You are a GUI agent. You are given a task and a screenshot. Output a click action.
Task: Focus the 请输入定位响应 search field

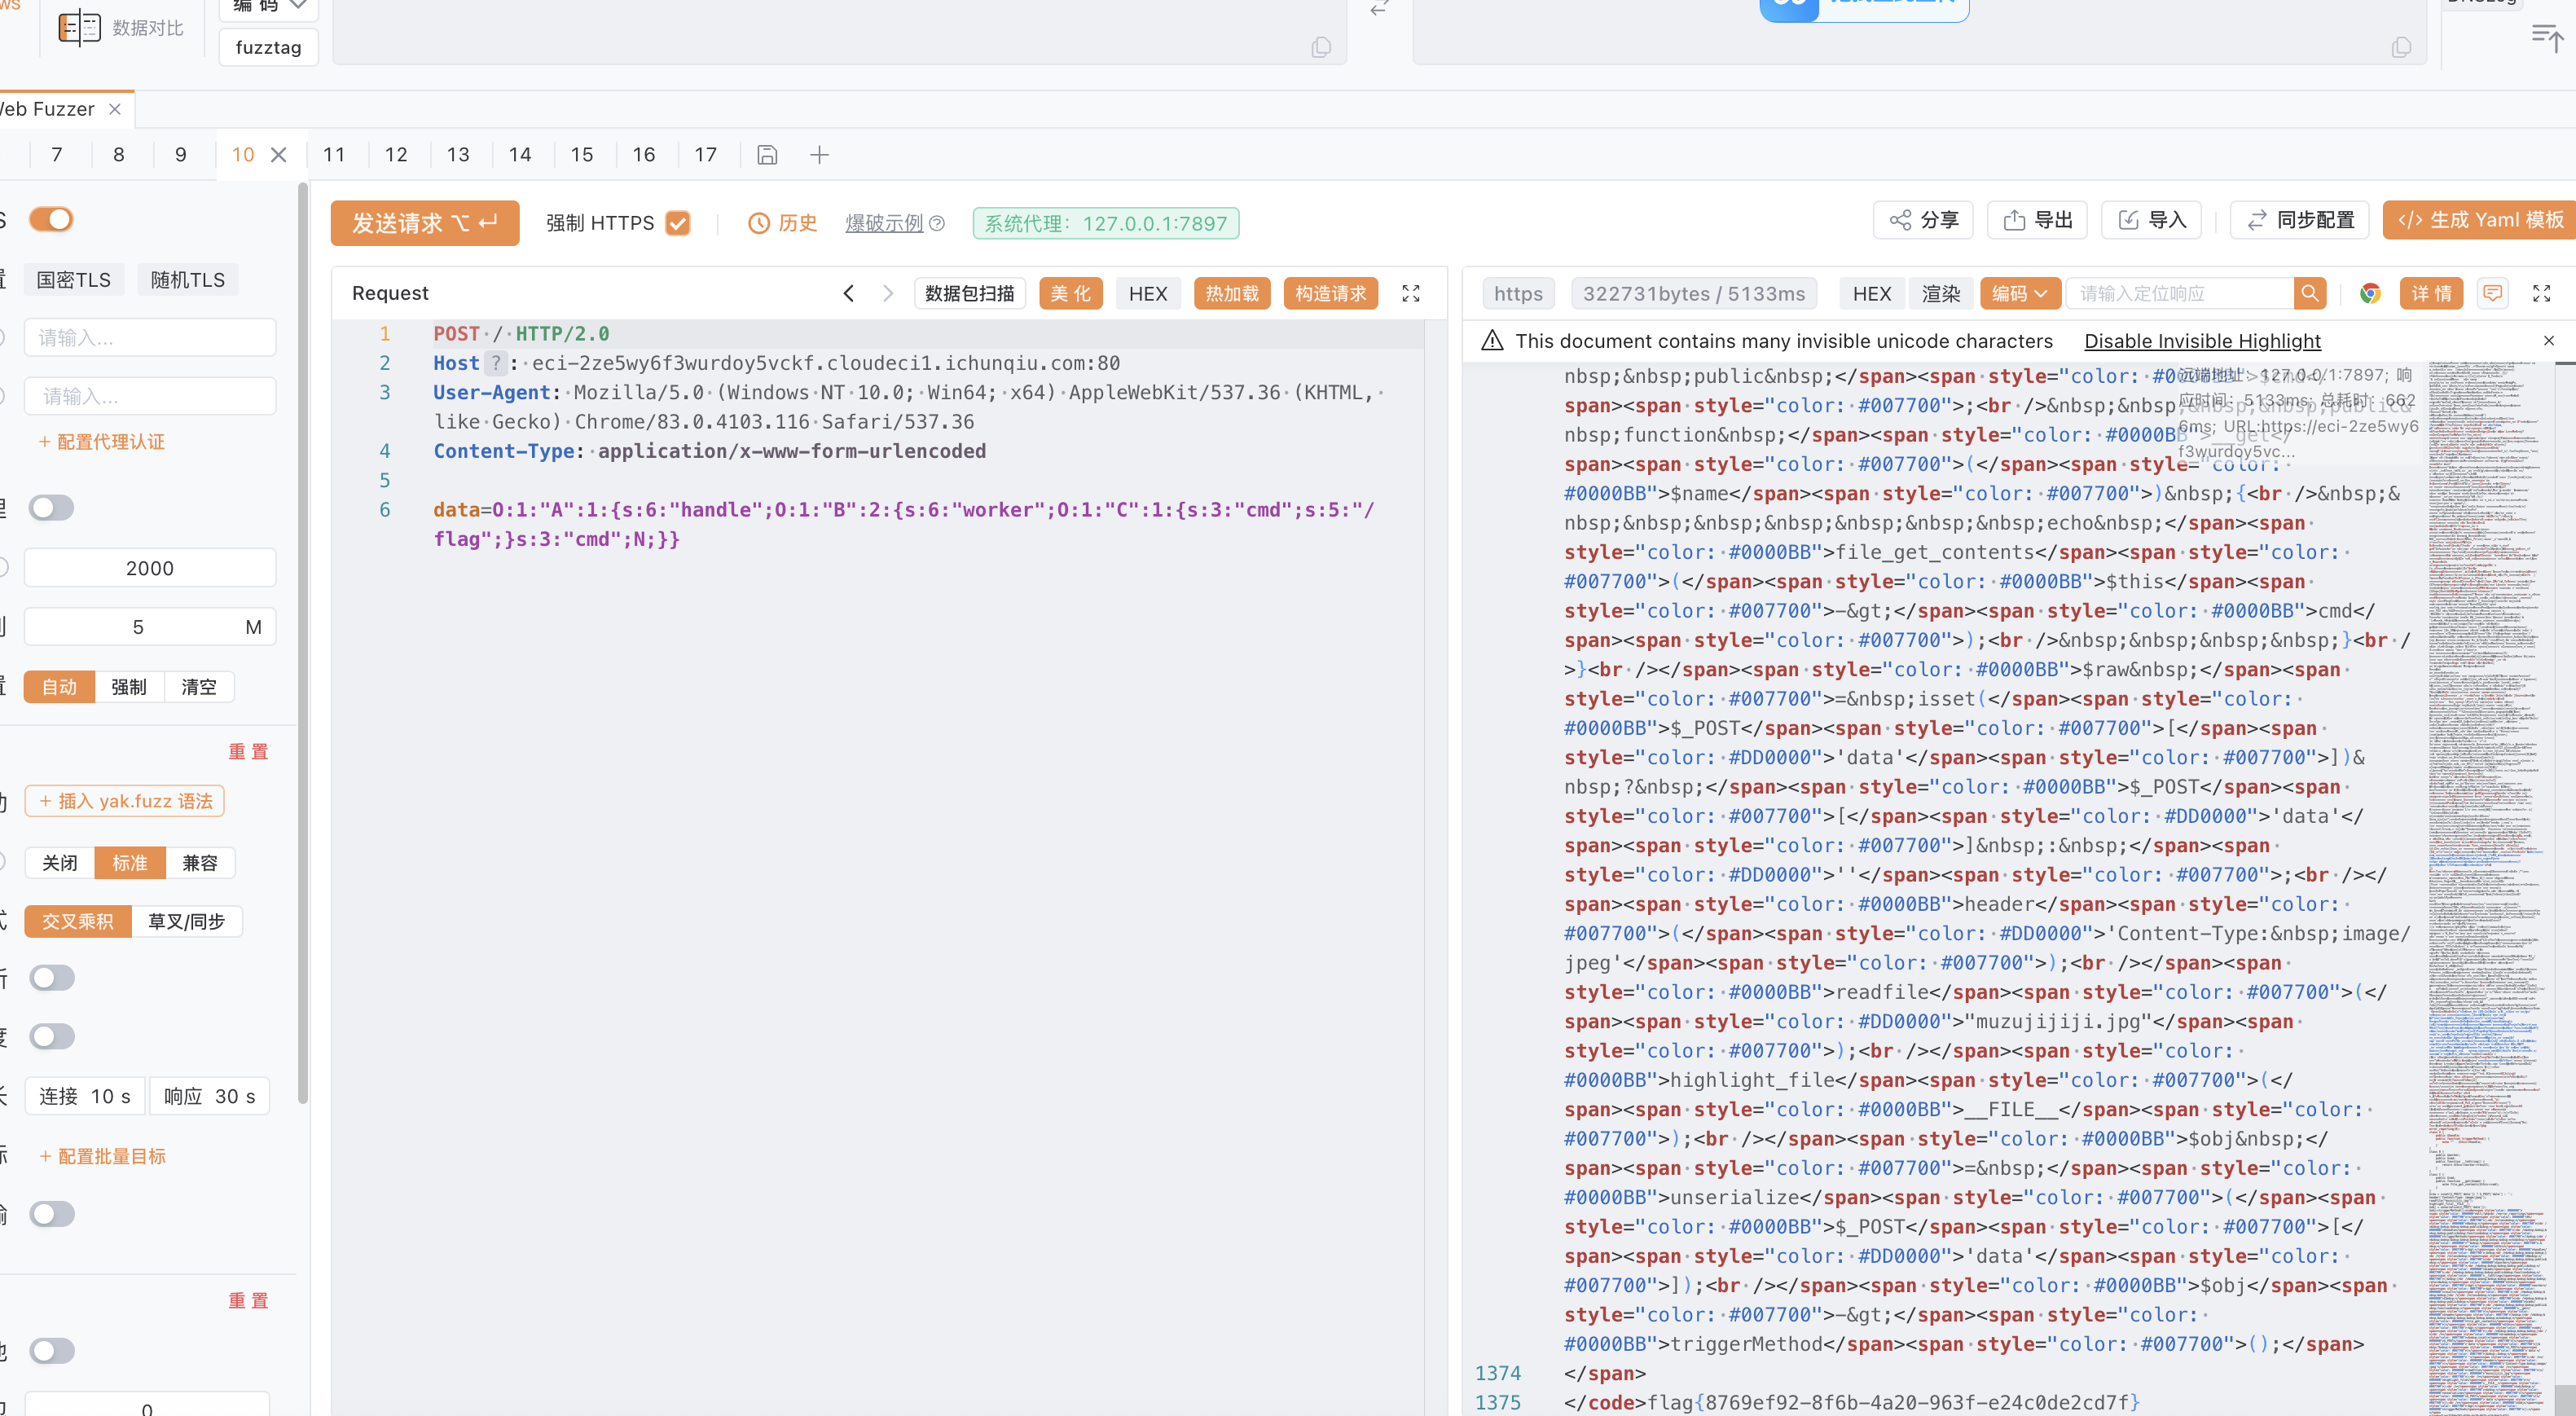click(2180, 293)
